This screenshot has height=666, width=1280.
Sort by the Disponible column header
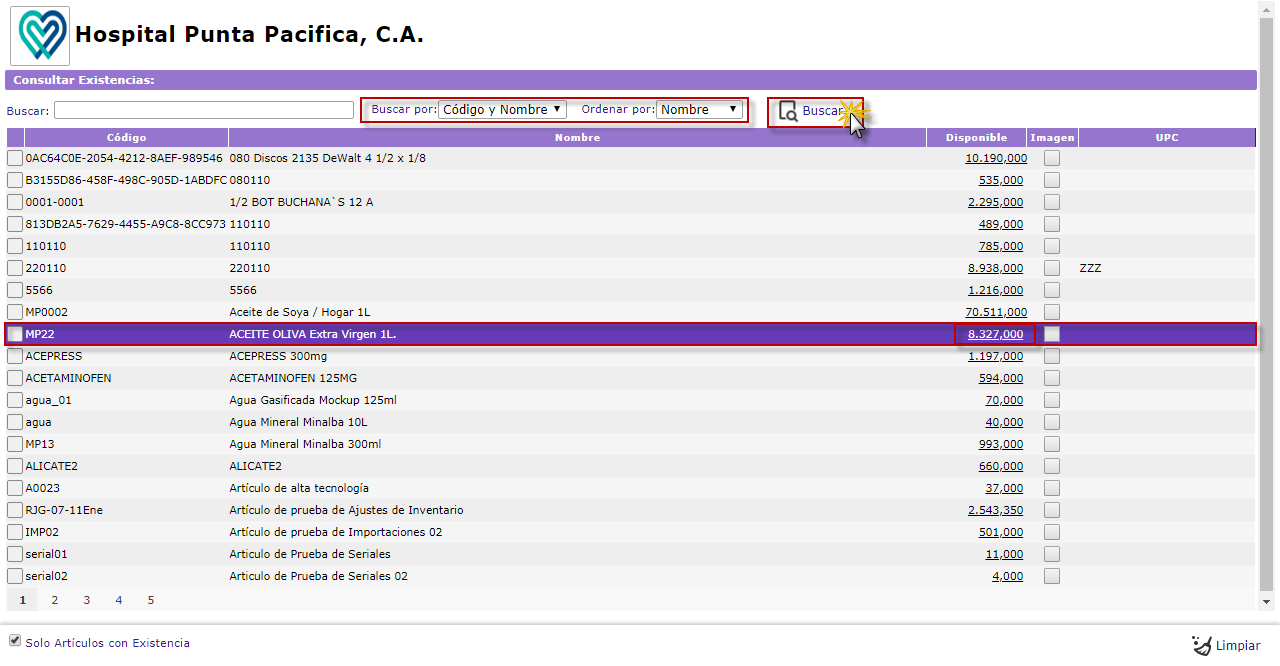[976, 138]
